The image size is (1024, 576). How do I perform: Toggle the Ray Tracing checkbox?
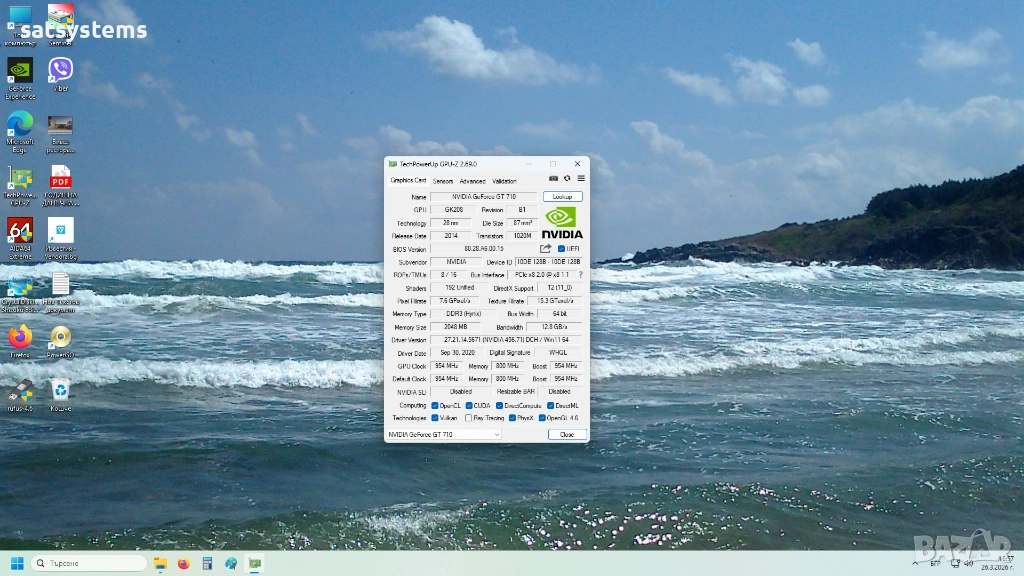(468, 418)
